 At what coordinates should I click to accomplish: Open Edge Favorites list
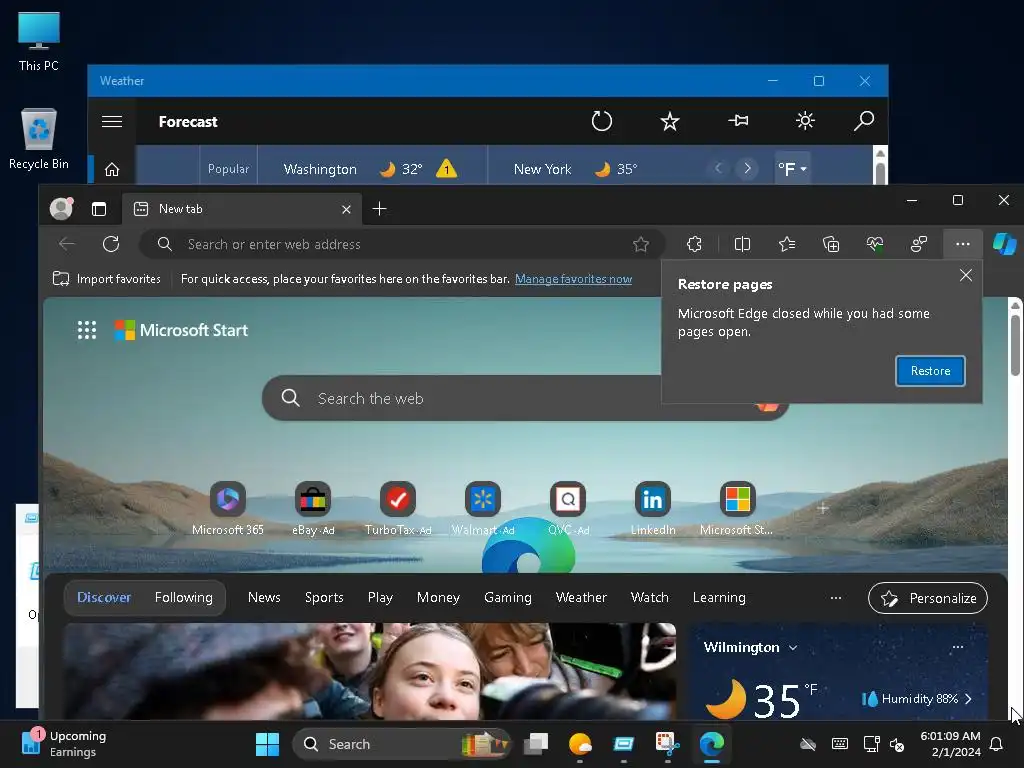(x=787, y=244)
